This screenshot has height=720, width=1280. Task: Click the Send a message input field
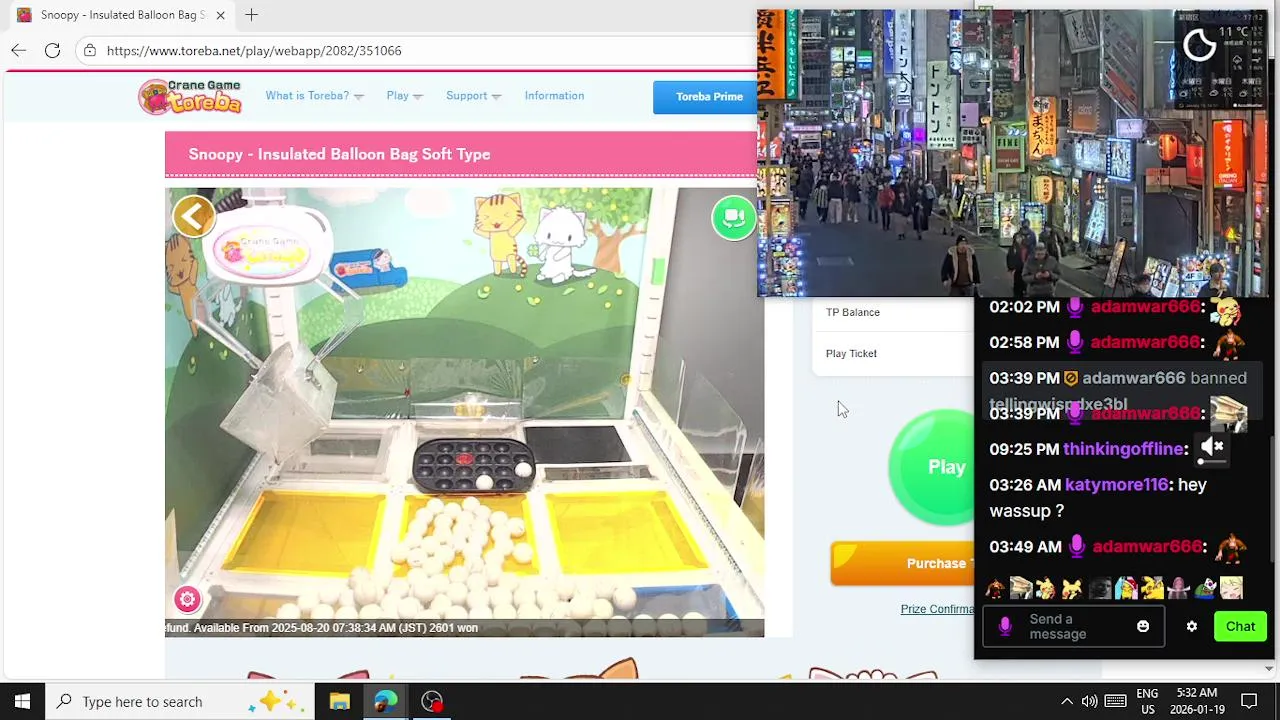[x=1073, y=627]
